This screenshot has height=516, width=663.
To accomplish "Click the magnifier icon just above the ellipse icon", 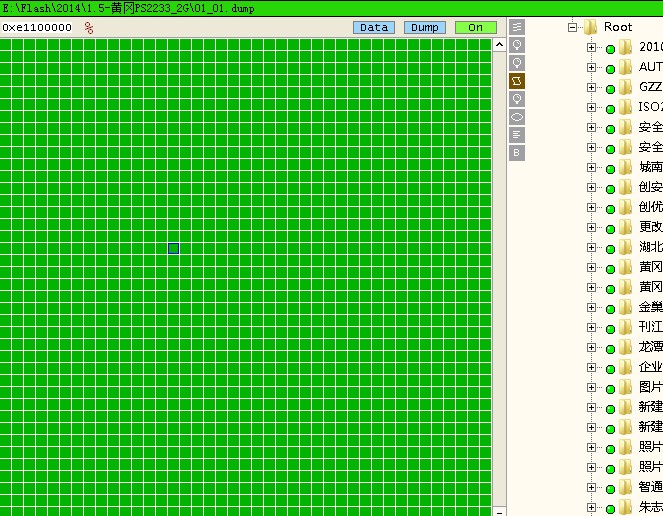I will pos(517,99).
